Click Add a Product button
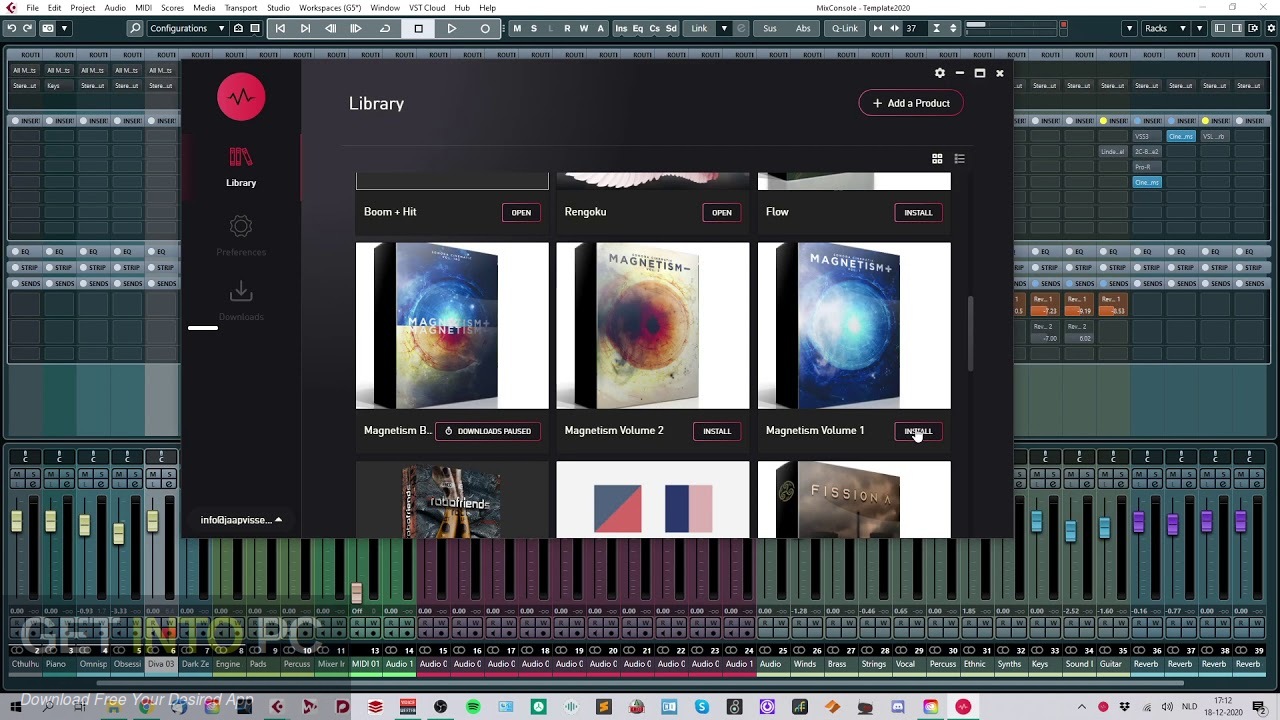This screenshot has width=1280, height=720. [911, 103]
